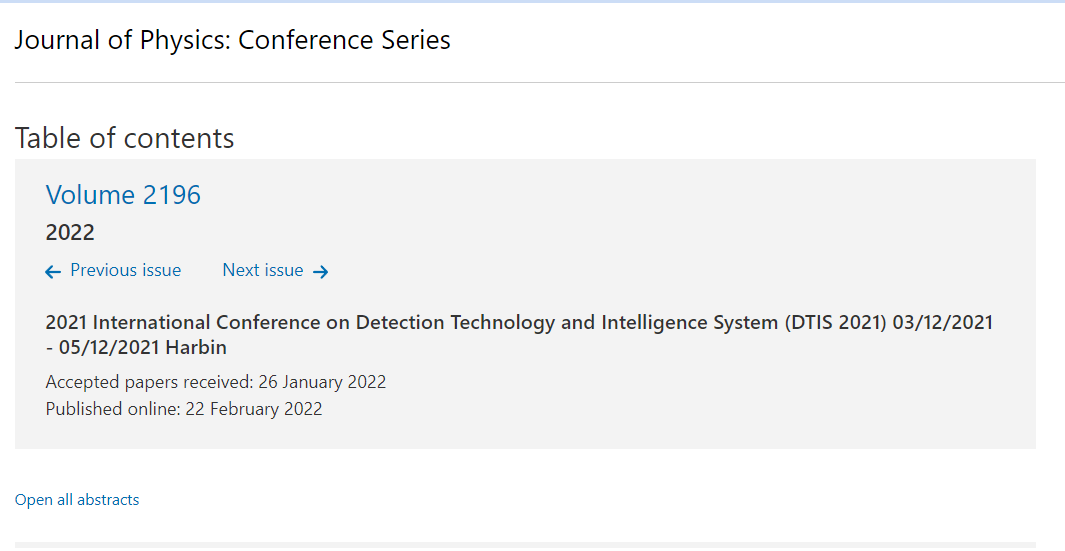Click the Published online label

pyautogui.click(x=113, y=409)
